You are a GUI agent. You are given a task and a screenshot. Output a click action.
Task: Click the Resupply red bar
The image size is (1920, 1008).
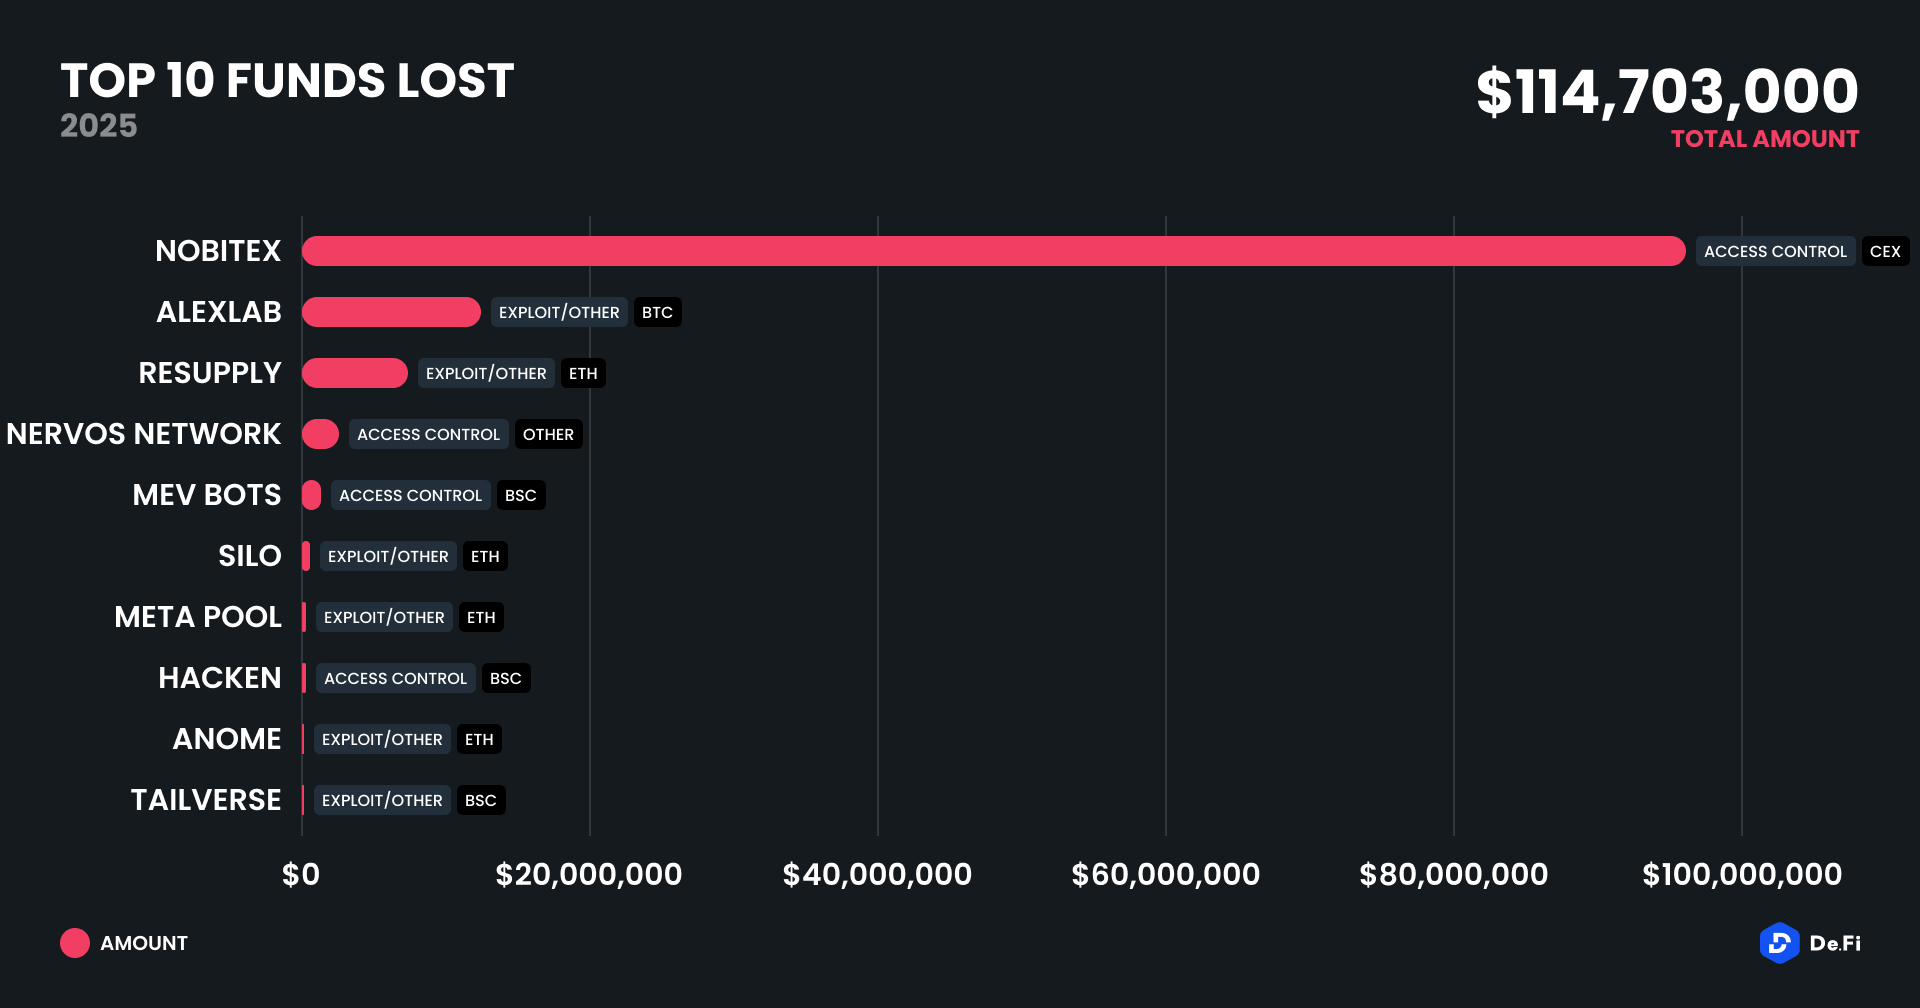point(354,373)
